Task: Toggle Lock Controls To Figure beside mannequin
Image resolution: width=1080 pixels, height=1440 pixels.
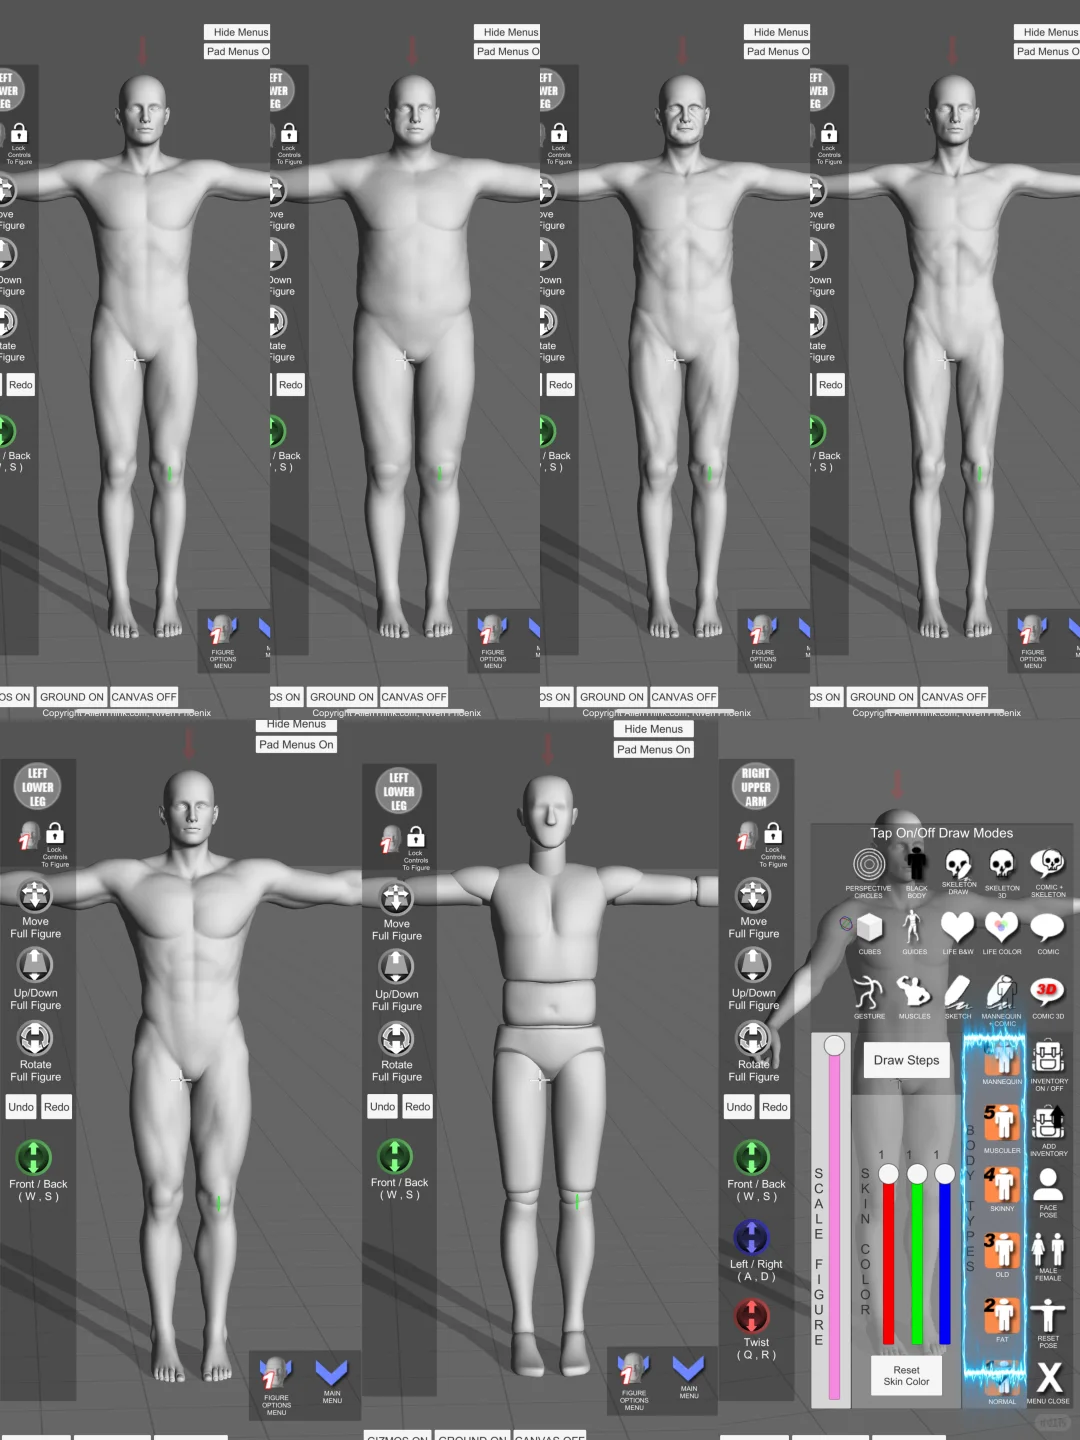Action: [416, 837]
